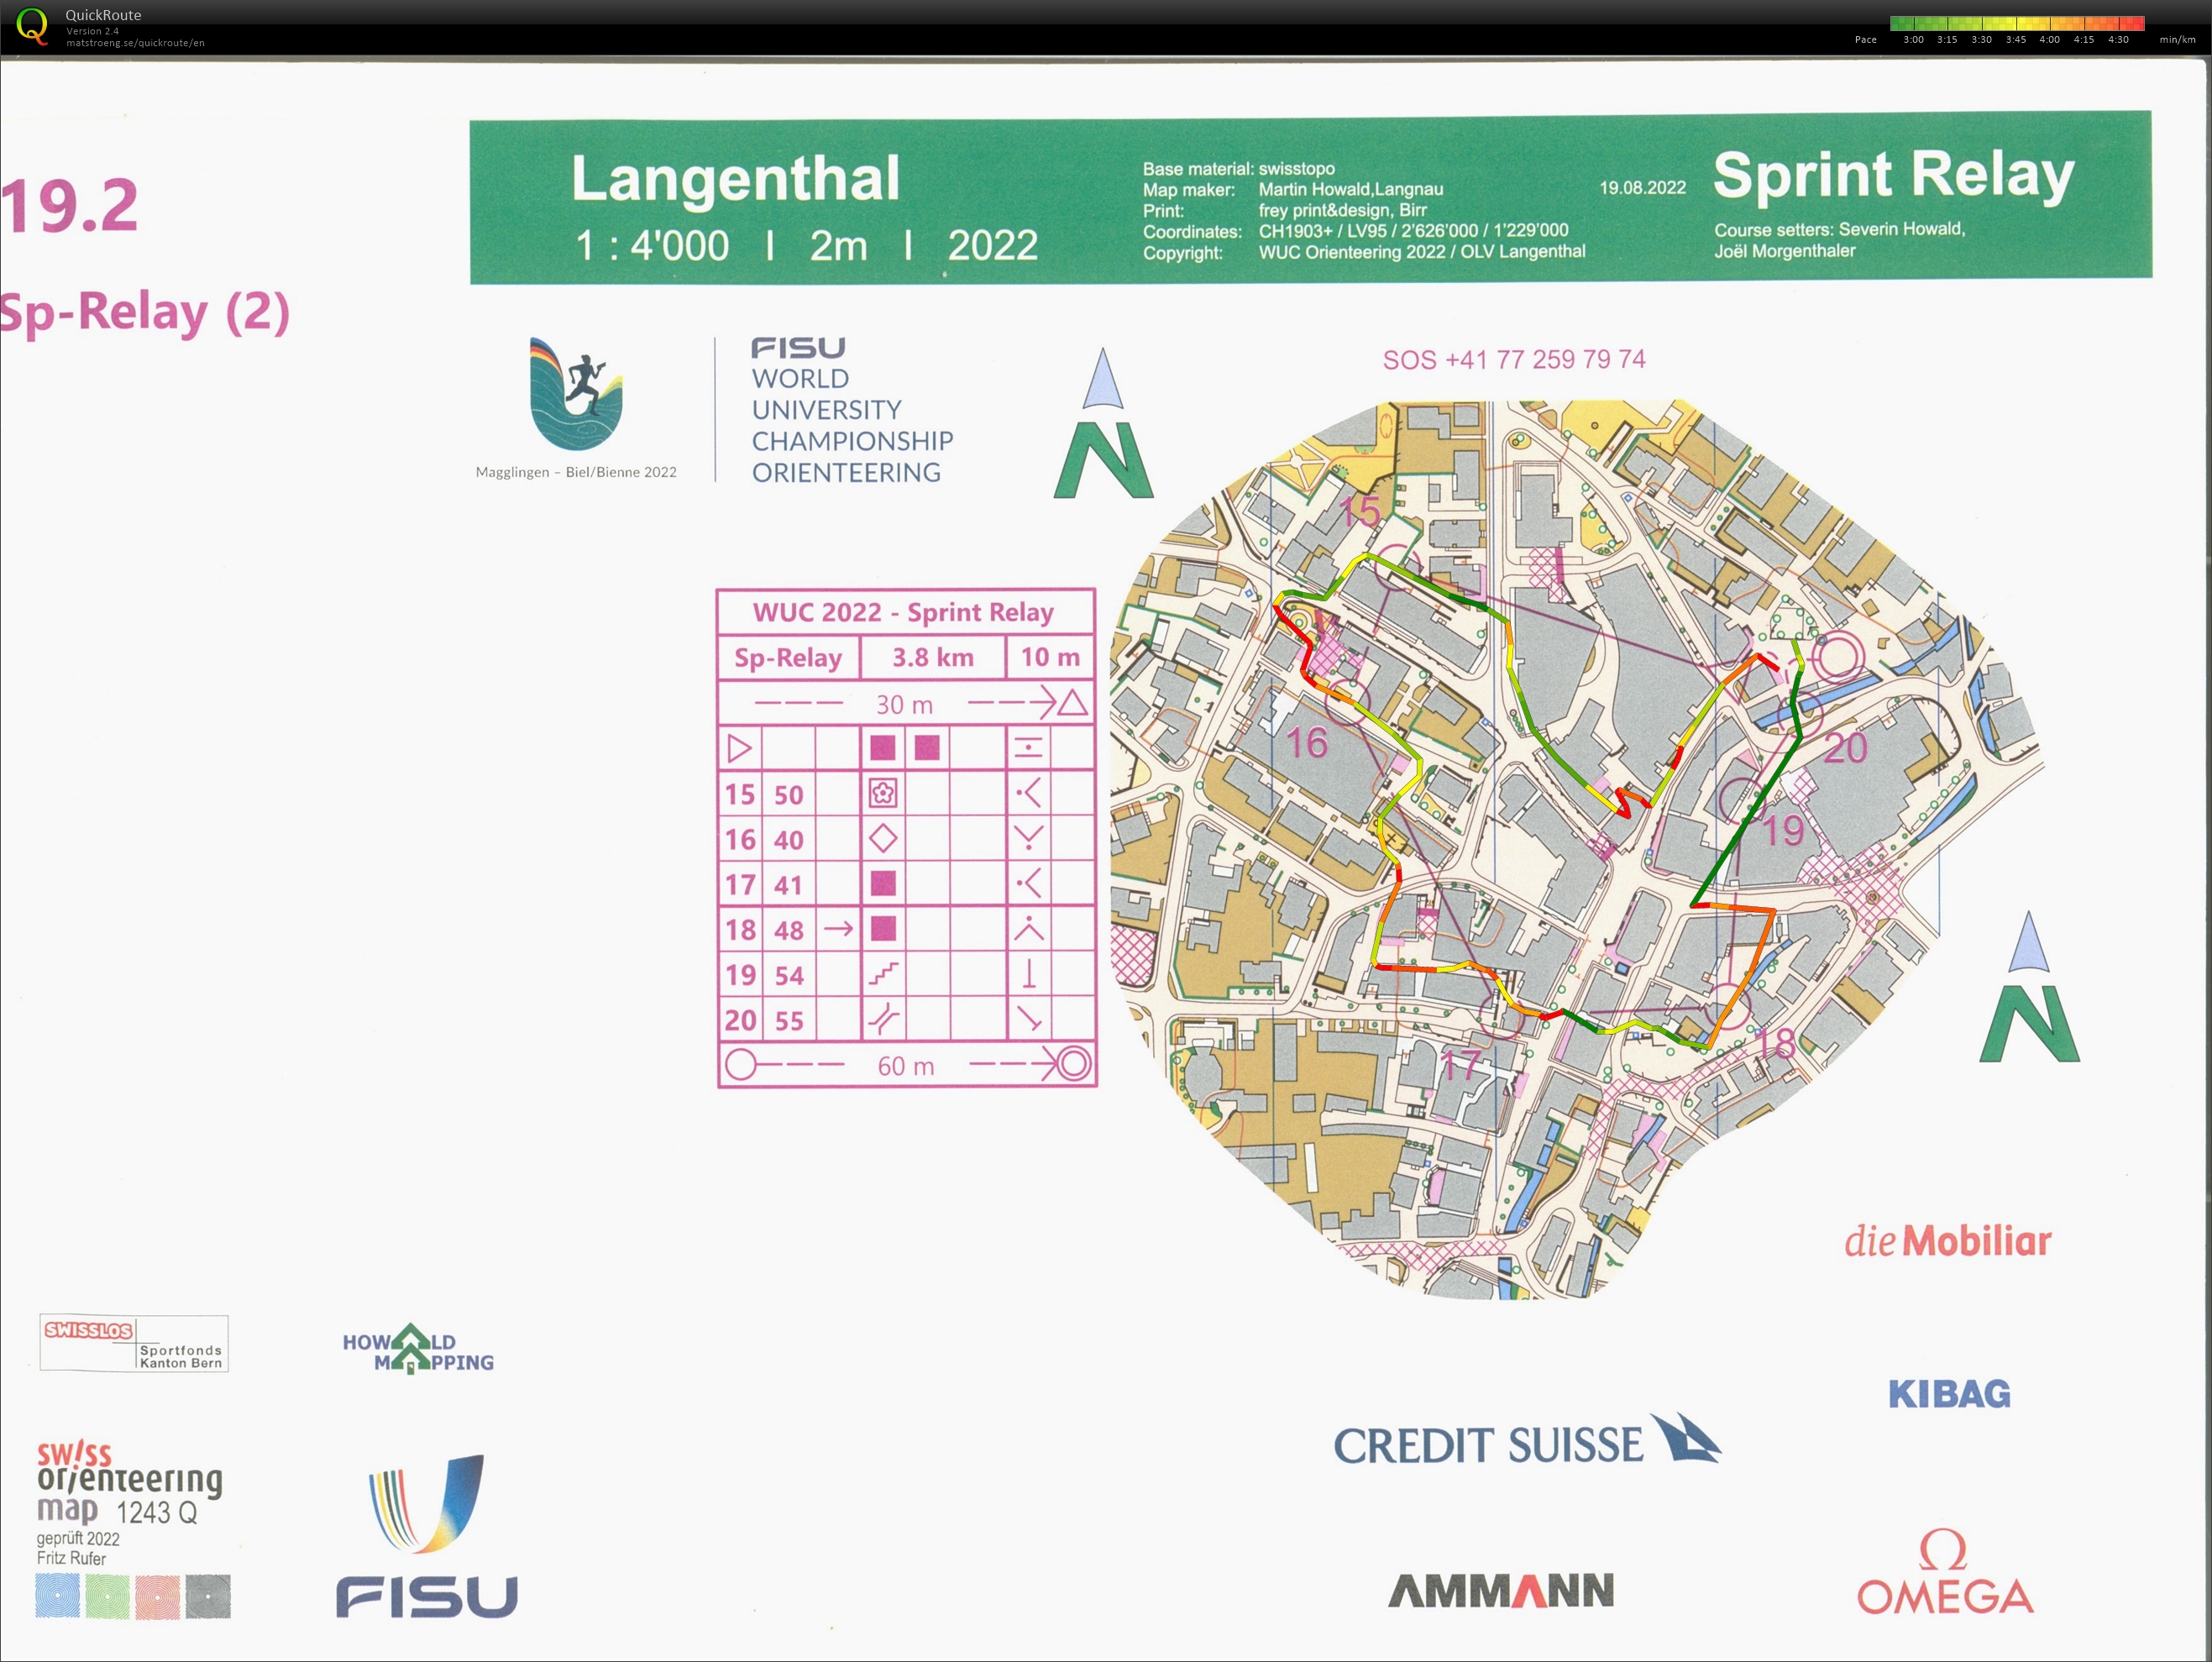Click the QuickRoute logo icon
This screenshot has width=2212, height=1662.
coord(32,26)
